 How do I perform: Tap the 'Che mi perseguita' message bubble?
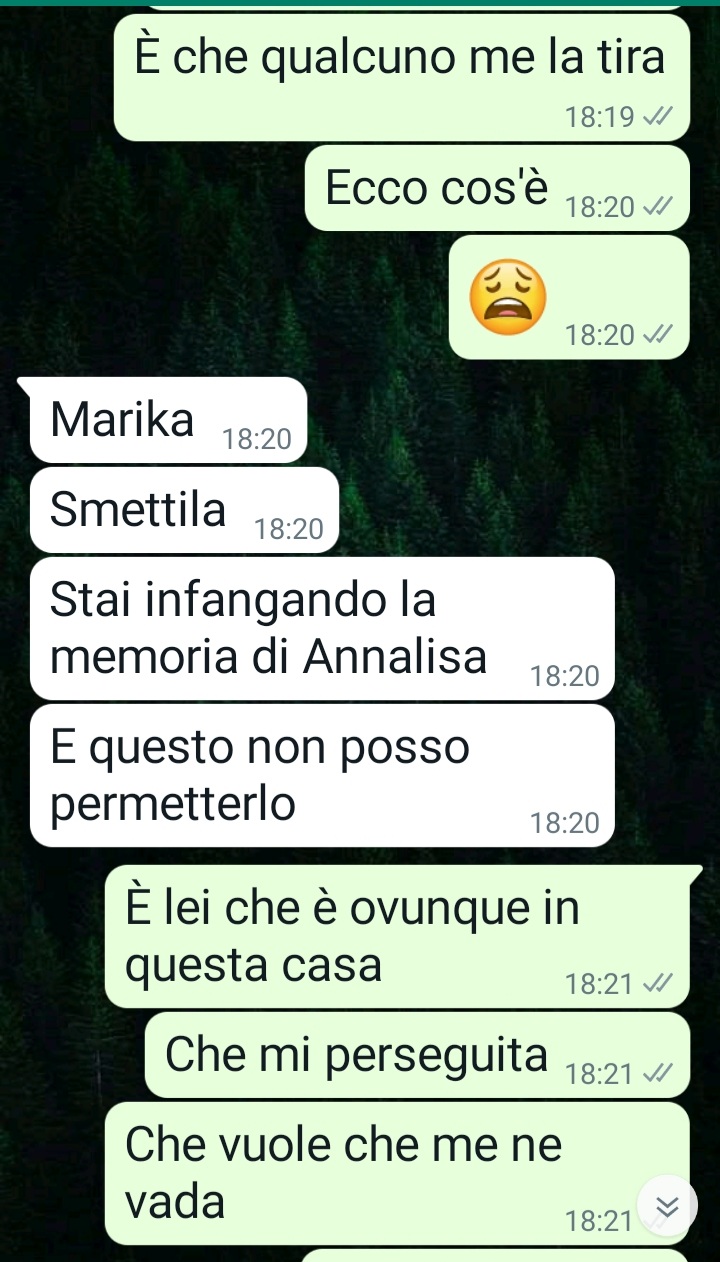[418, 1055]
